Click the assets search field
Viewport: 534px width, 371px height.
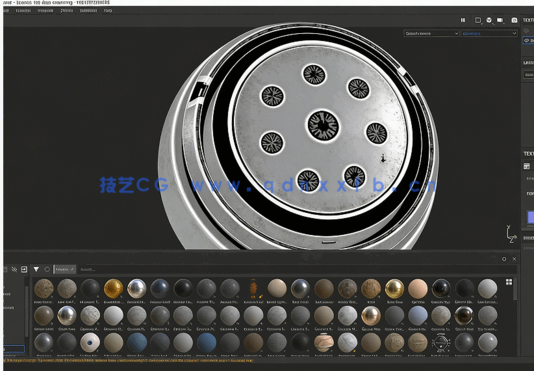[296, 269]
